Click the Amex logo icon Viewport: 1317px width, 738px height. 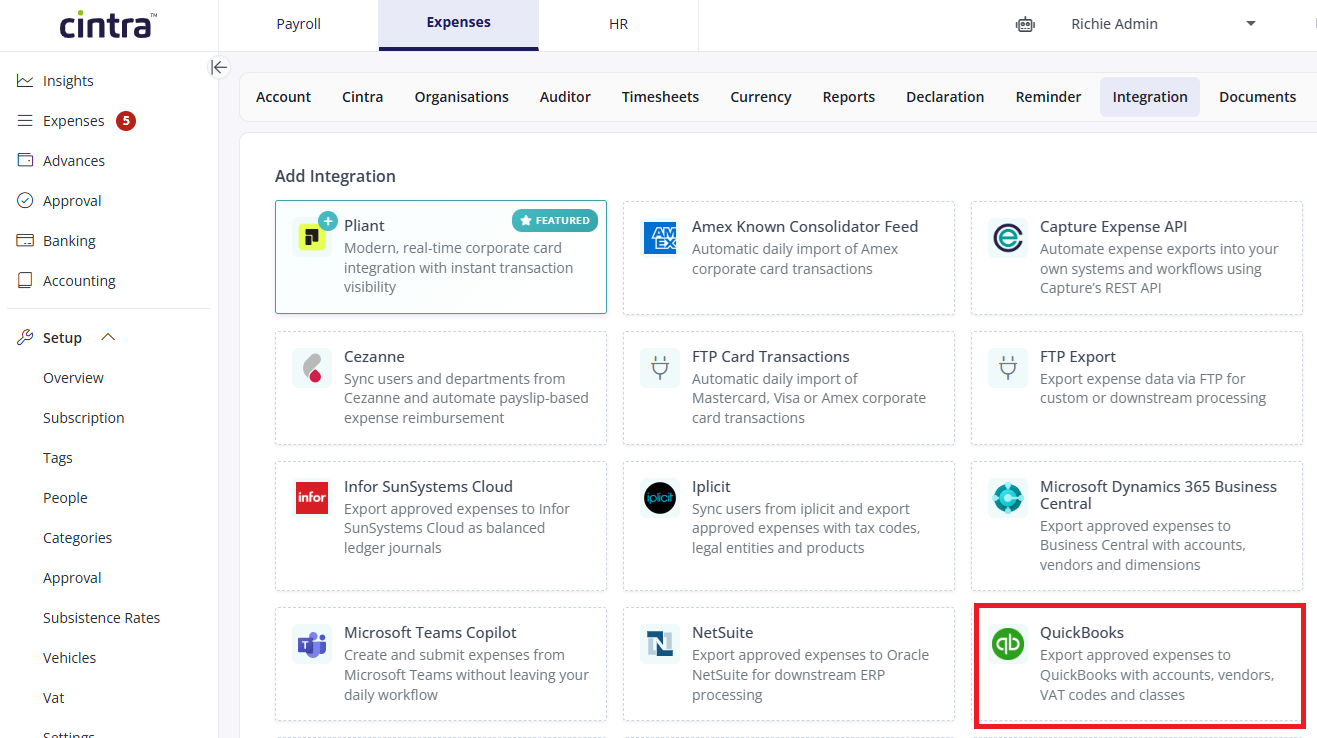[x=660, y=237]
